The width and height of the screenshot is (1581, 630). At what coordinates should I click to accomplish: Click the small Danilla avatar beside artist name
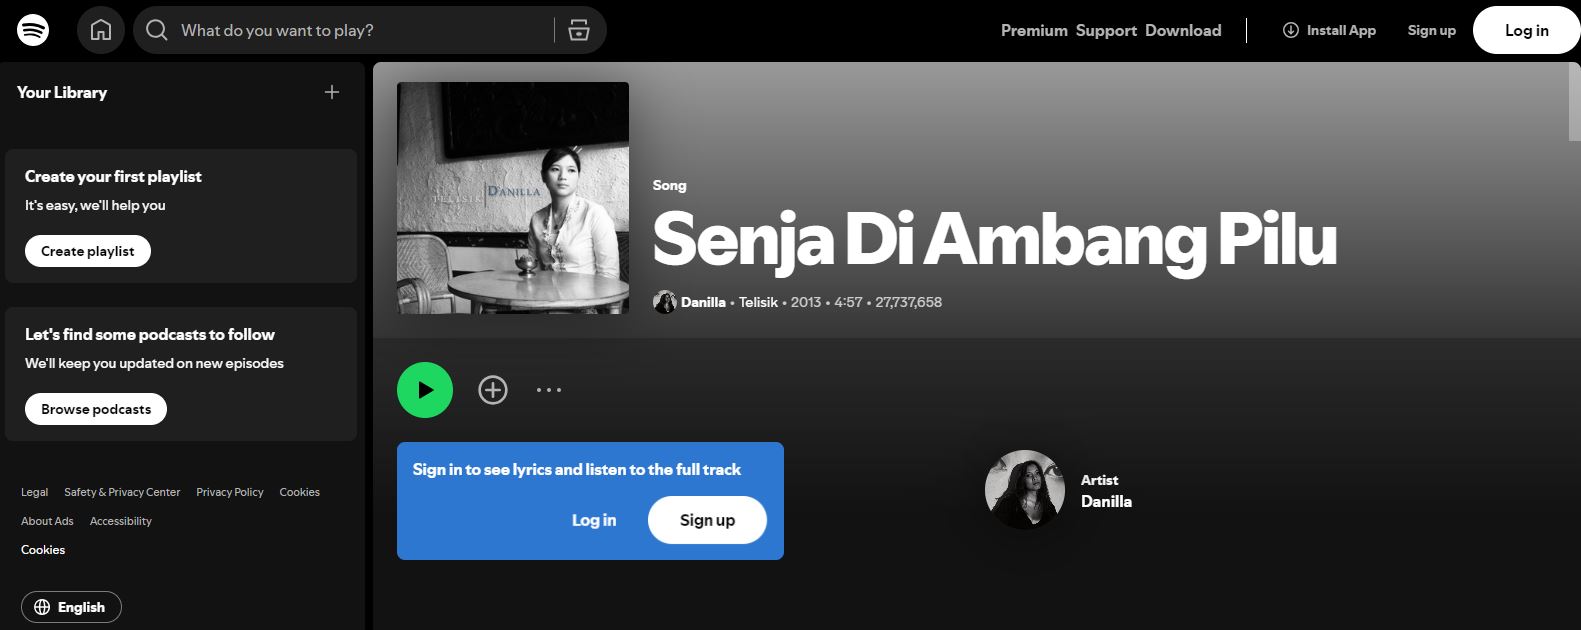pyautogui.click(x=665, y=302)
